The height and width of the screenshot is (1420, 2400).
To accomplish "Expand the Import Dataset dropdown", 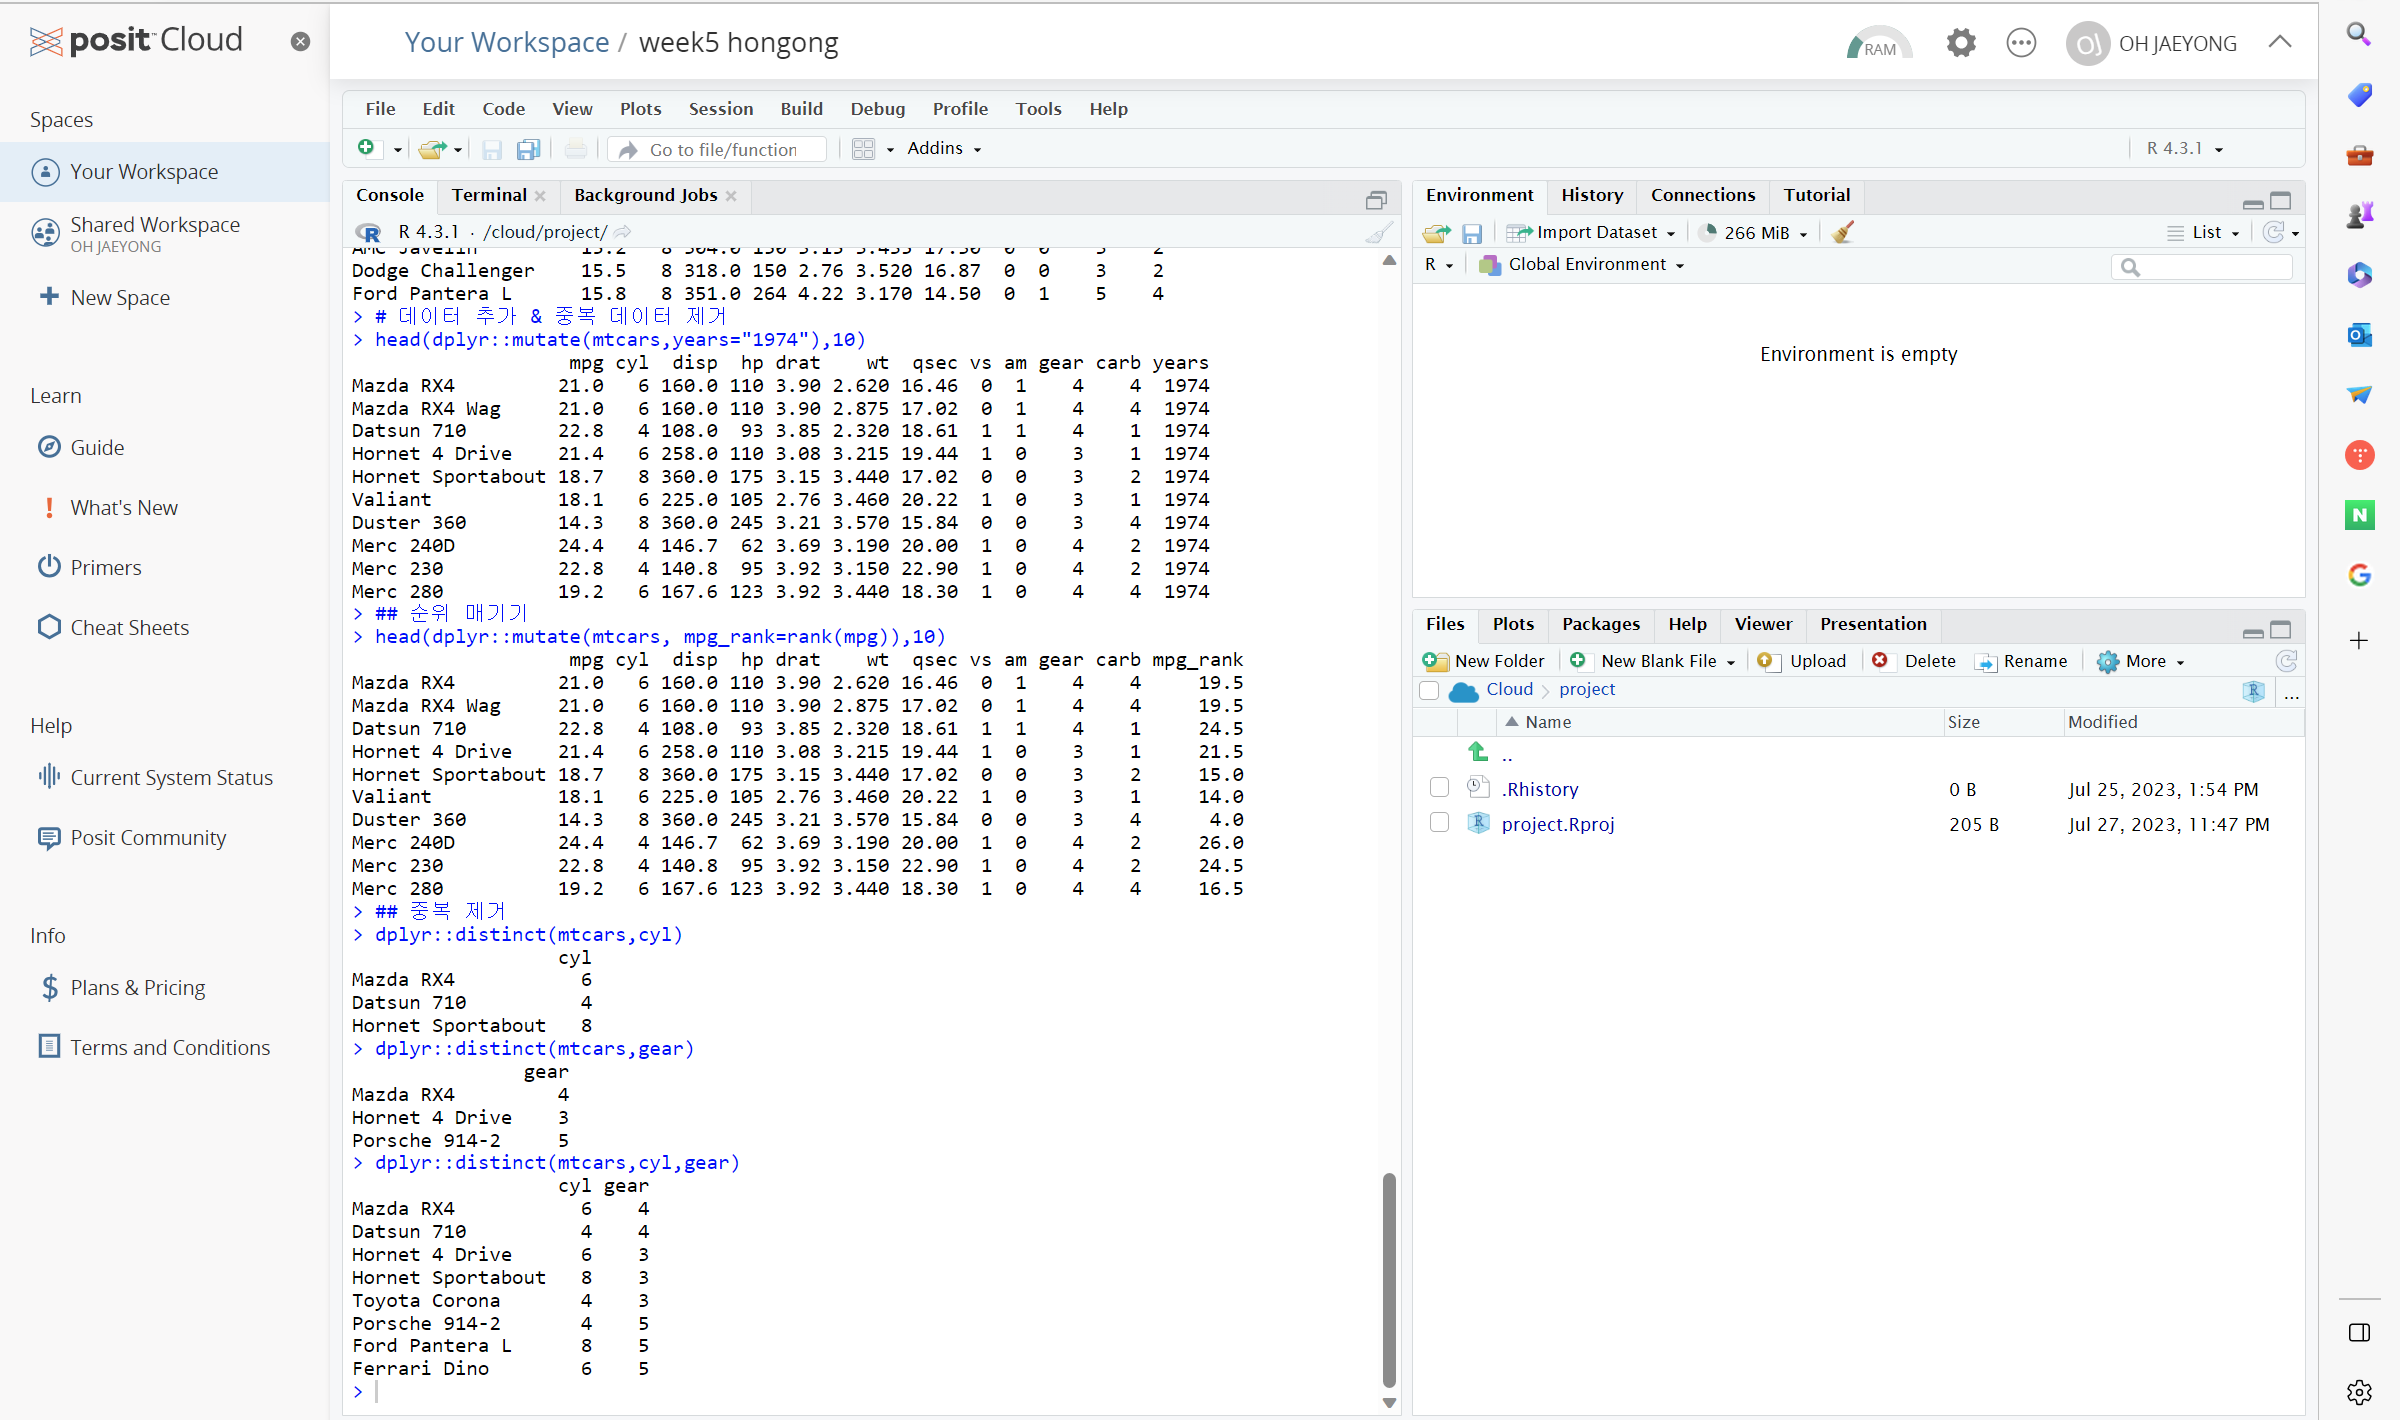I will point(1595,233).
